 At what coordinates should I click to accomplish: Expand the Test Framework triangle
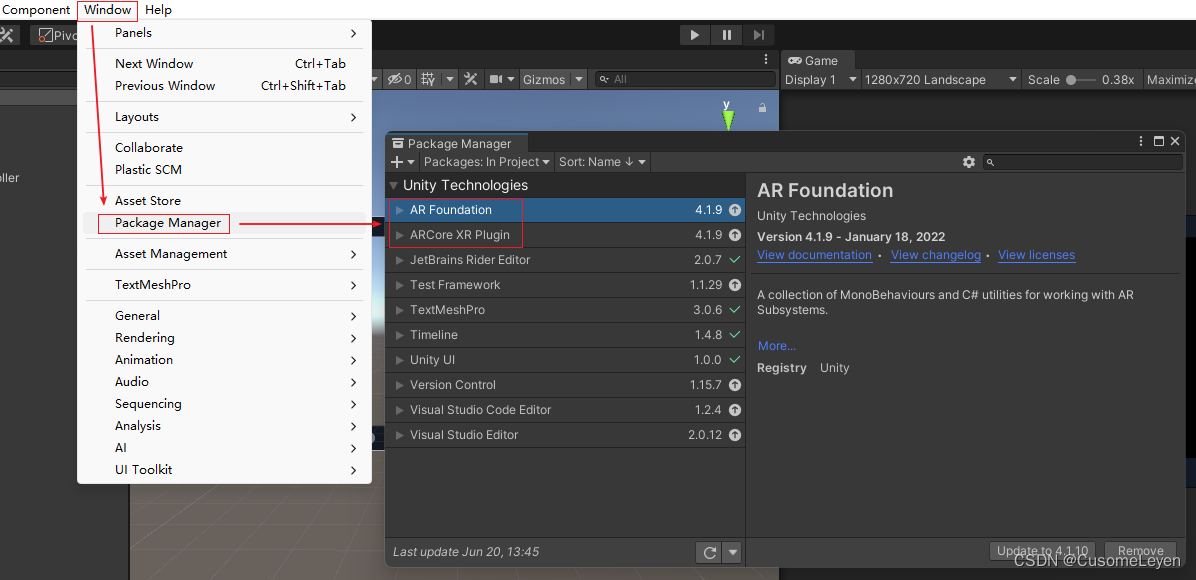coord(400,285)
